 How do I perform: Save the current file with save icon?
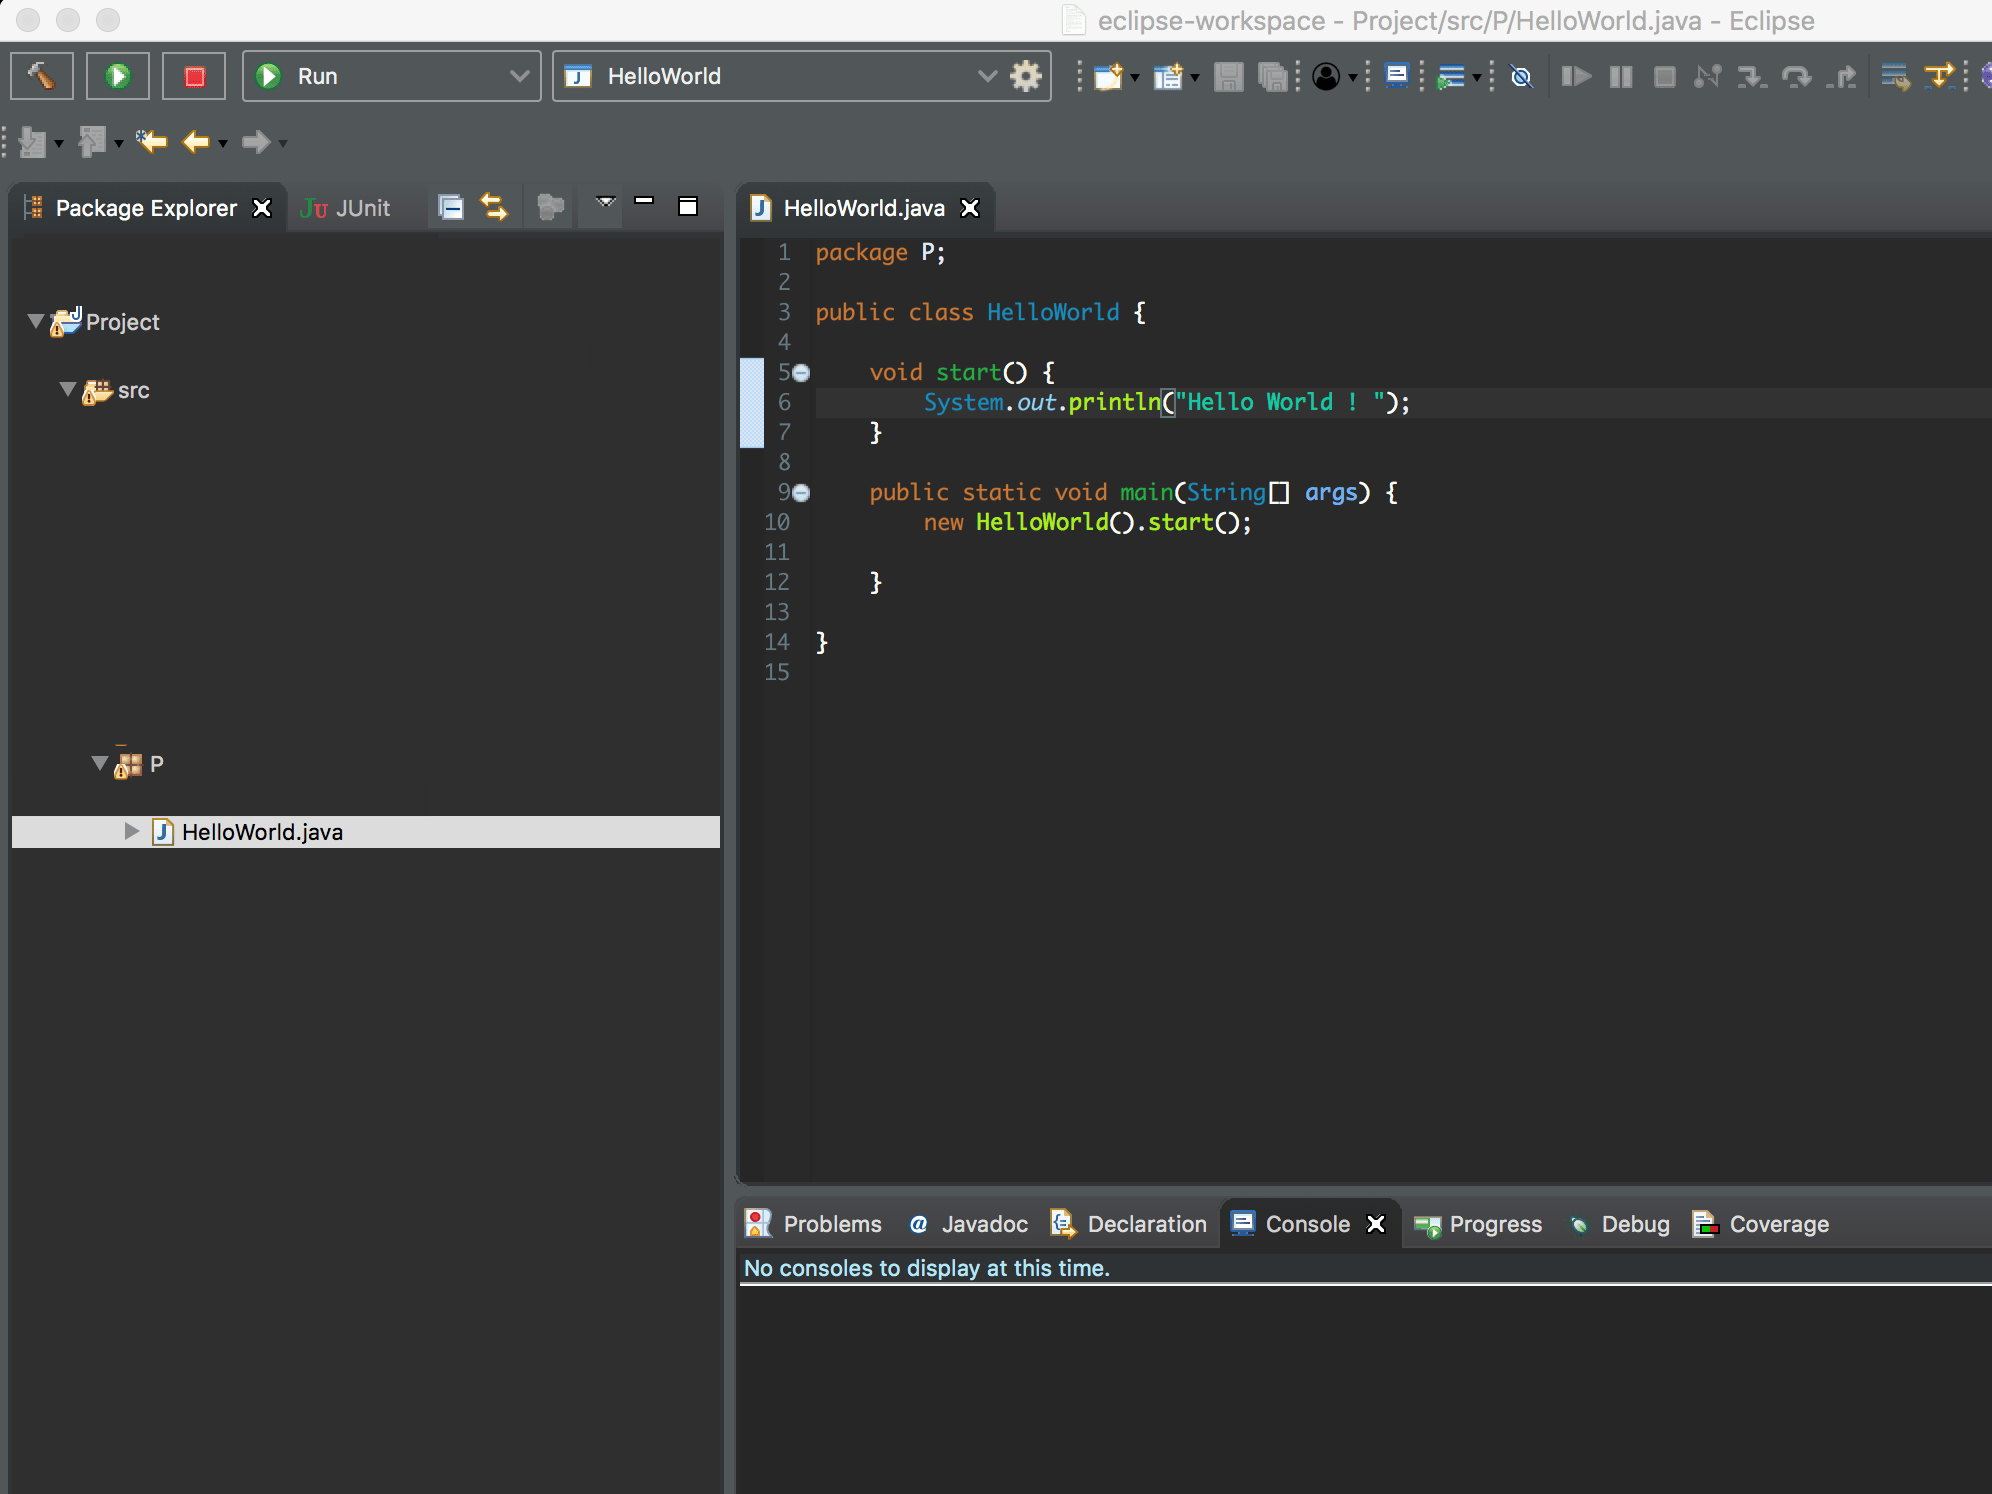[1228, 76]
